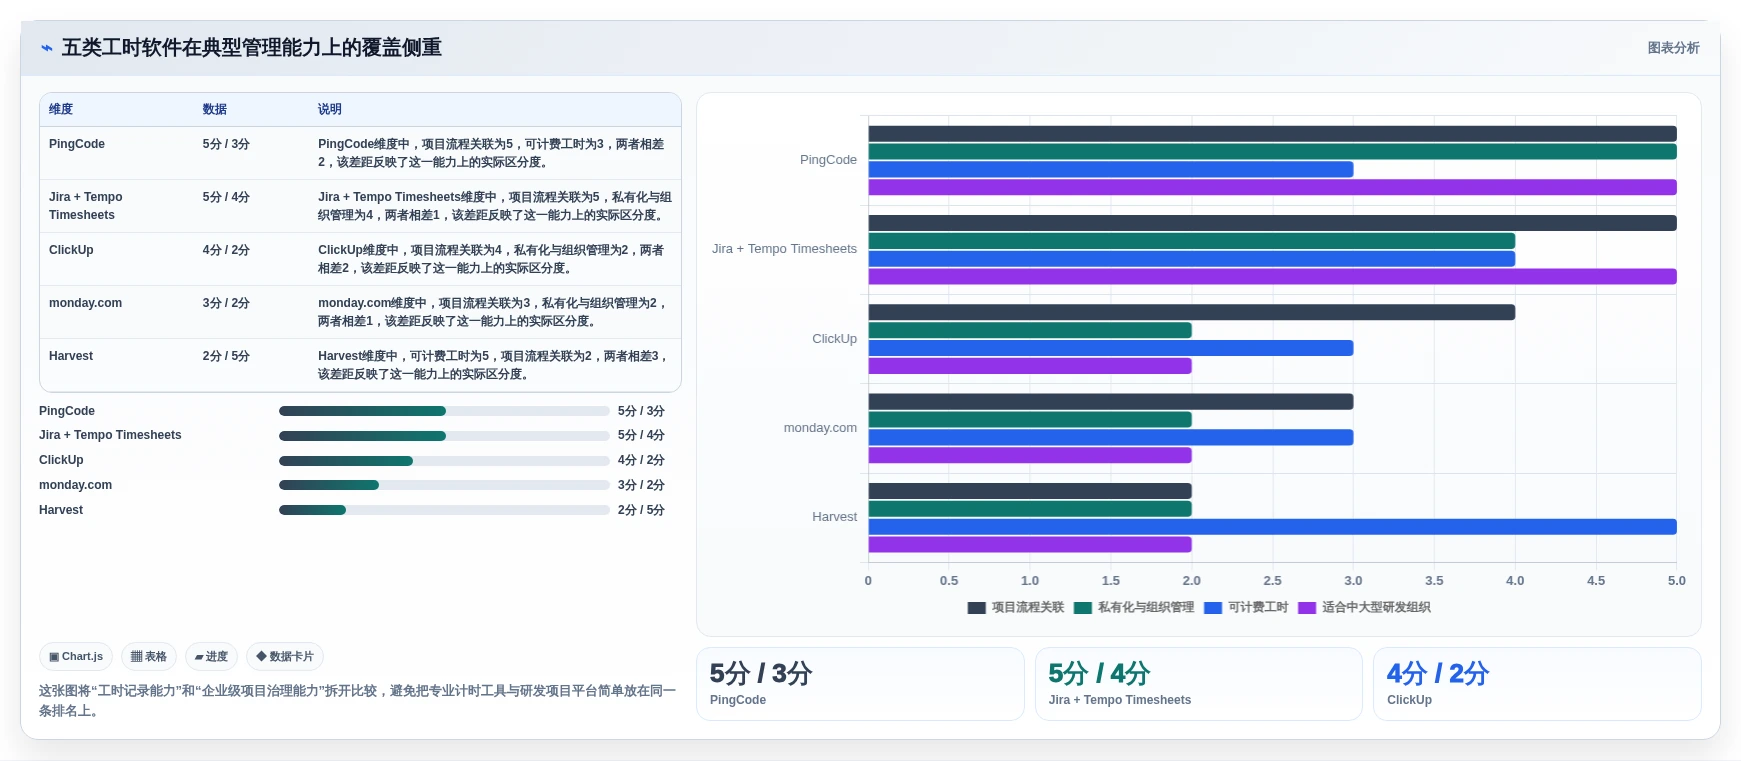Open the PingCode 5分 / 3分 data card

coord(860,684)
